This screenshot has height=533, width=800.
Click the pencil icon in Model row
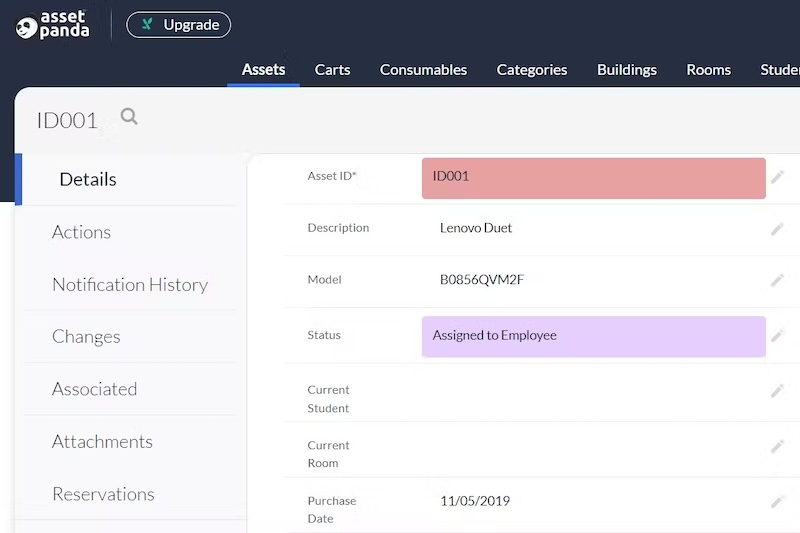(x=777, y=281)
